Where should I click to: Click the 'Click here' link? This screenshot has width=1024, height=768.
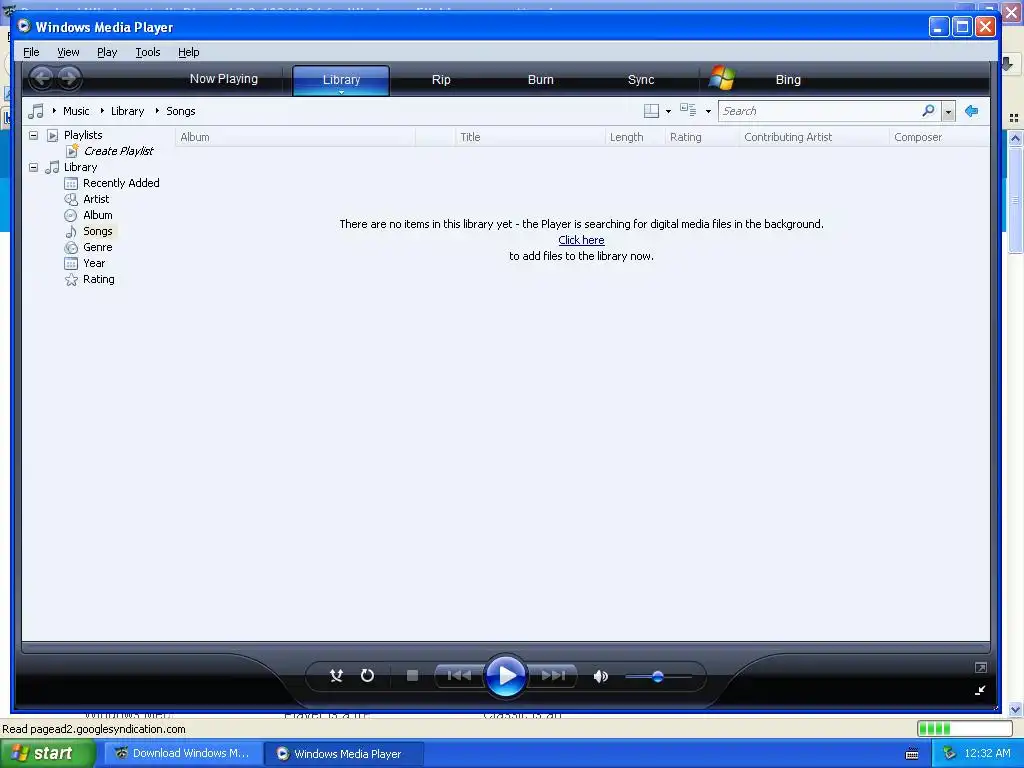[x=581, y=240]
